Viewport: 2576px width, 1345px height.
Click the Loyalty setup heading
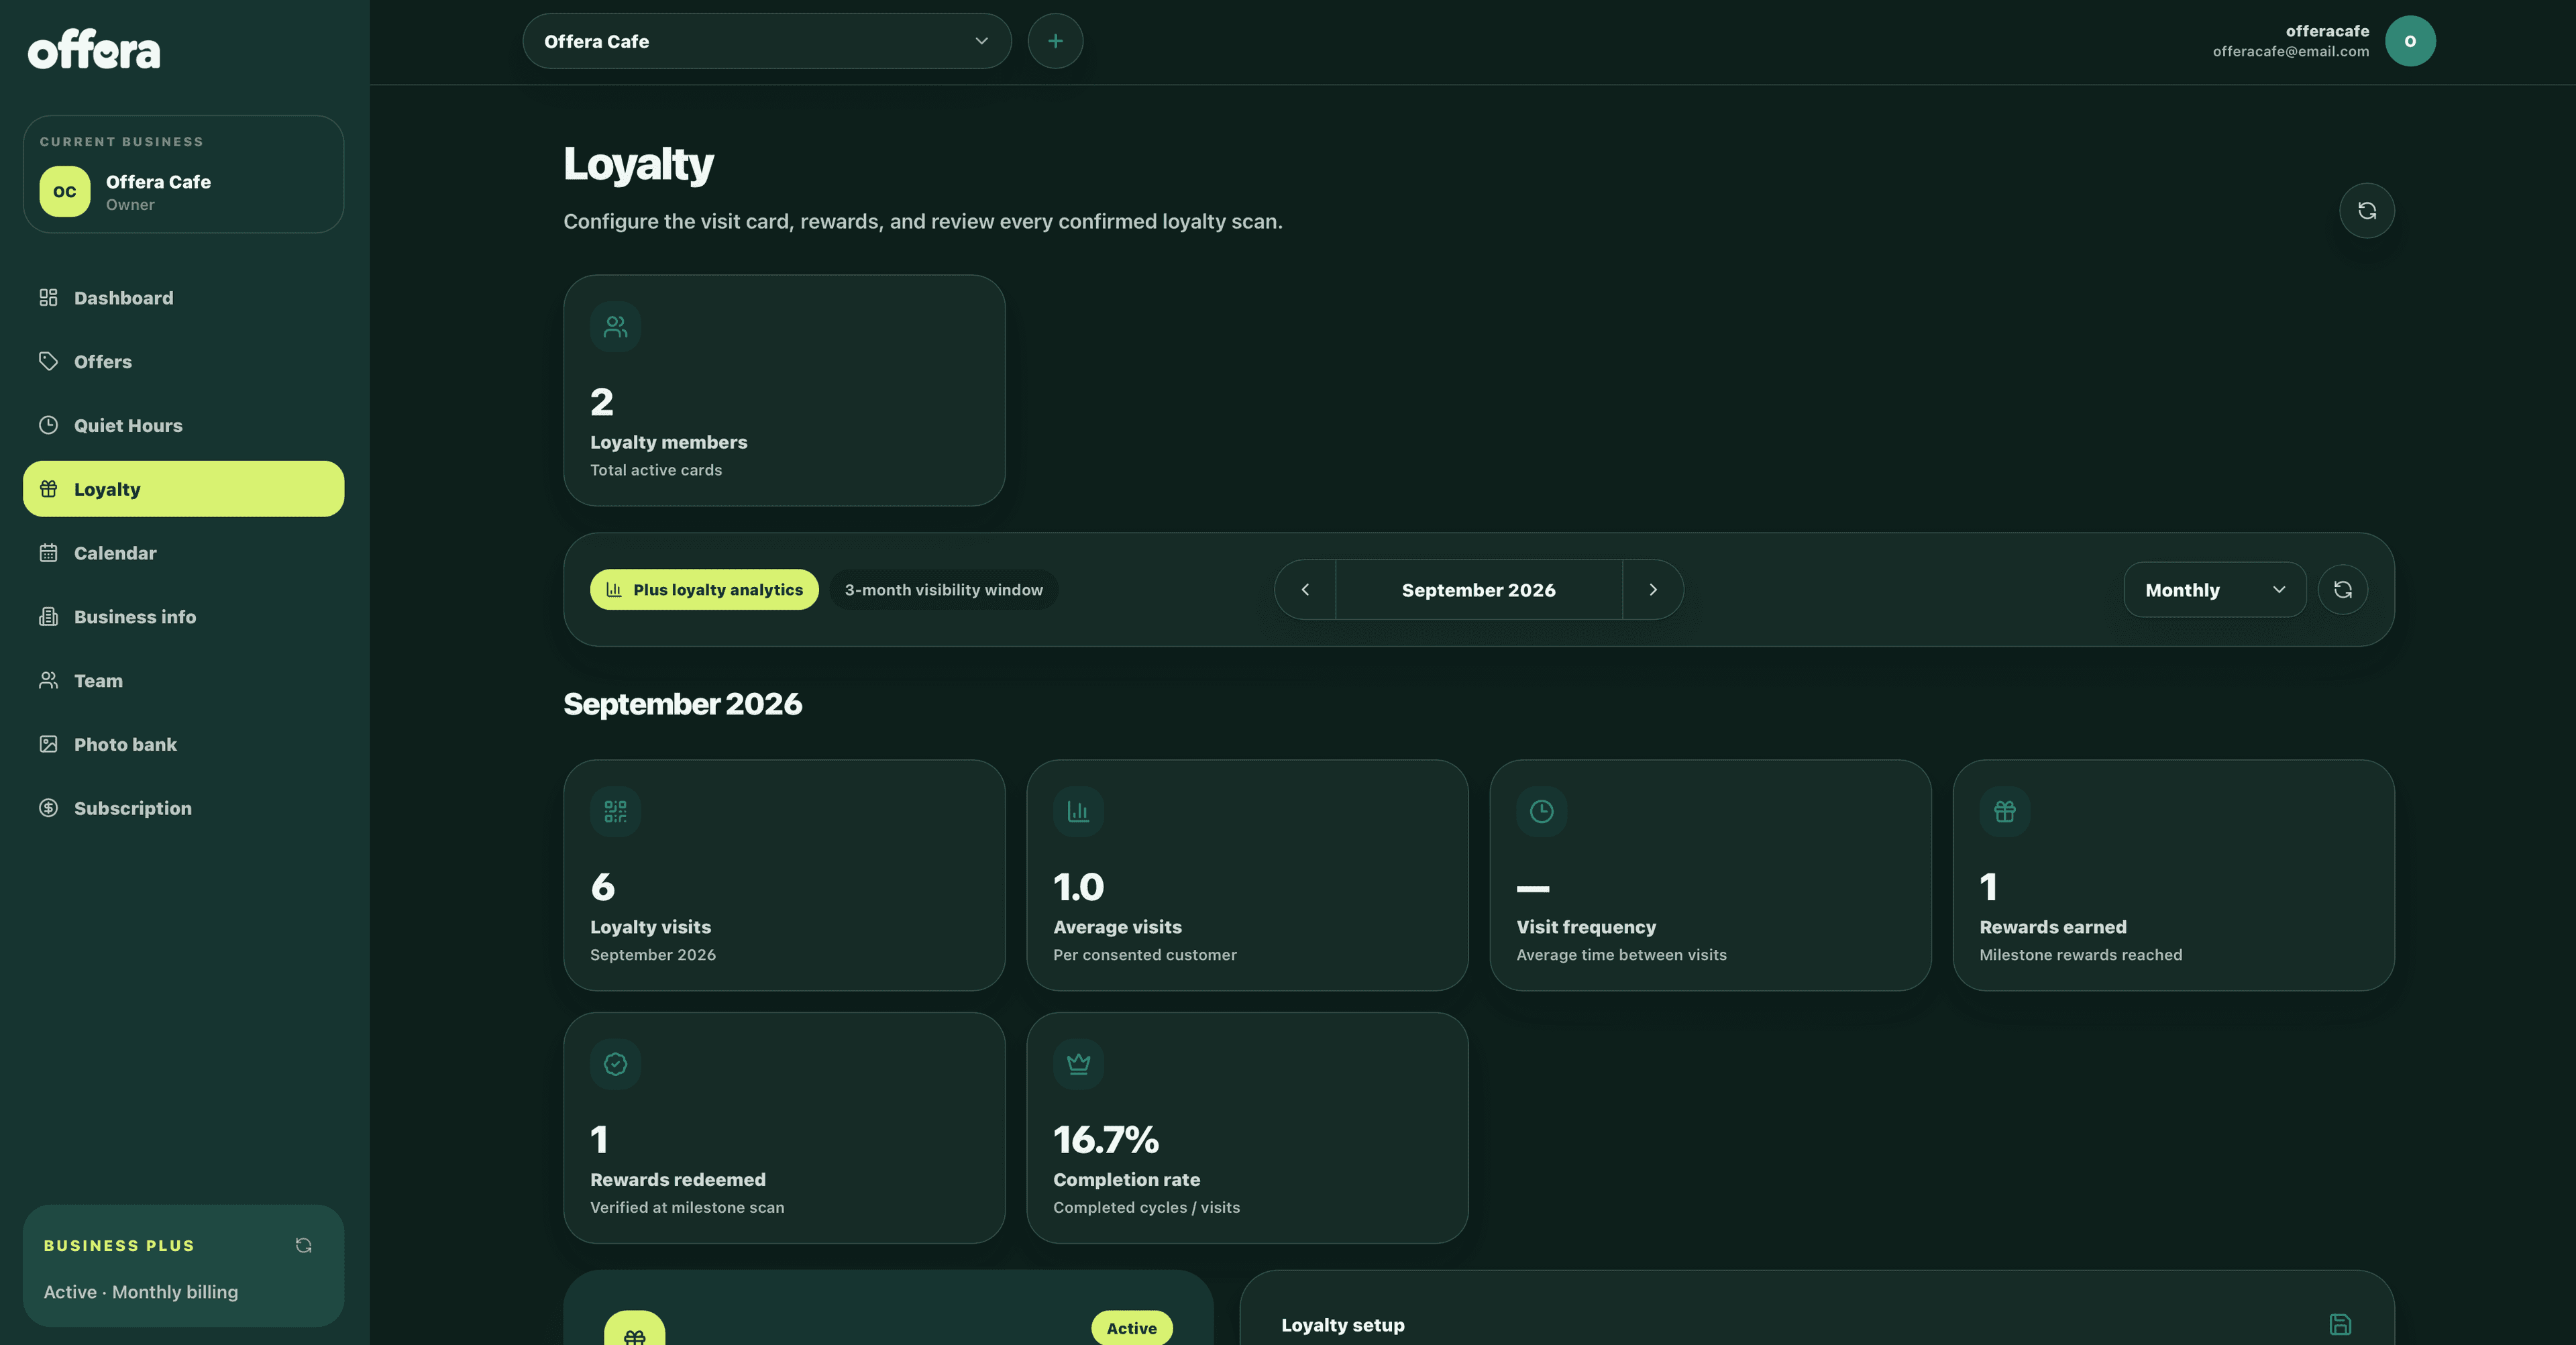(1342, 1325)
